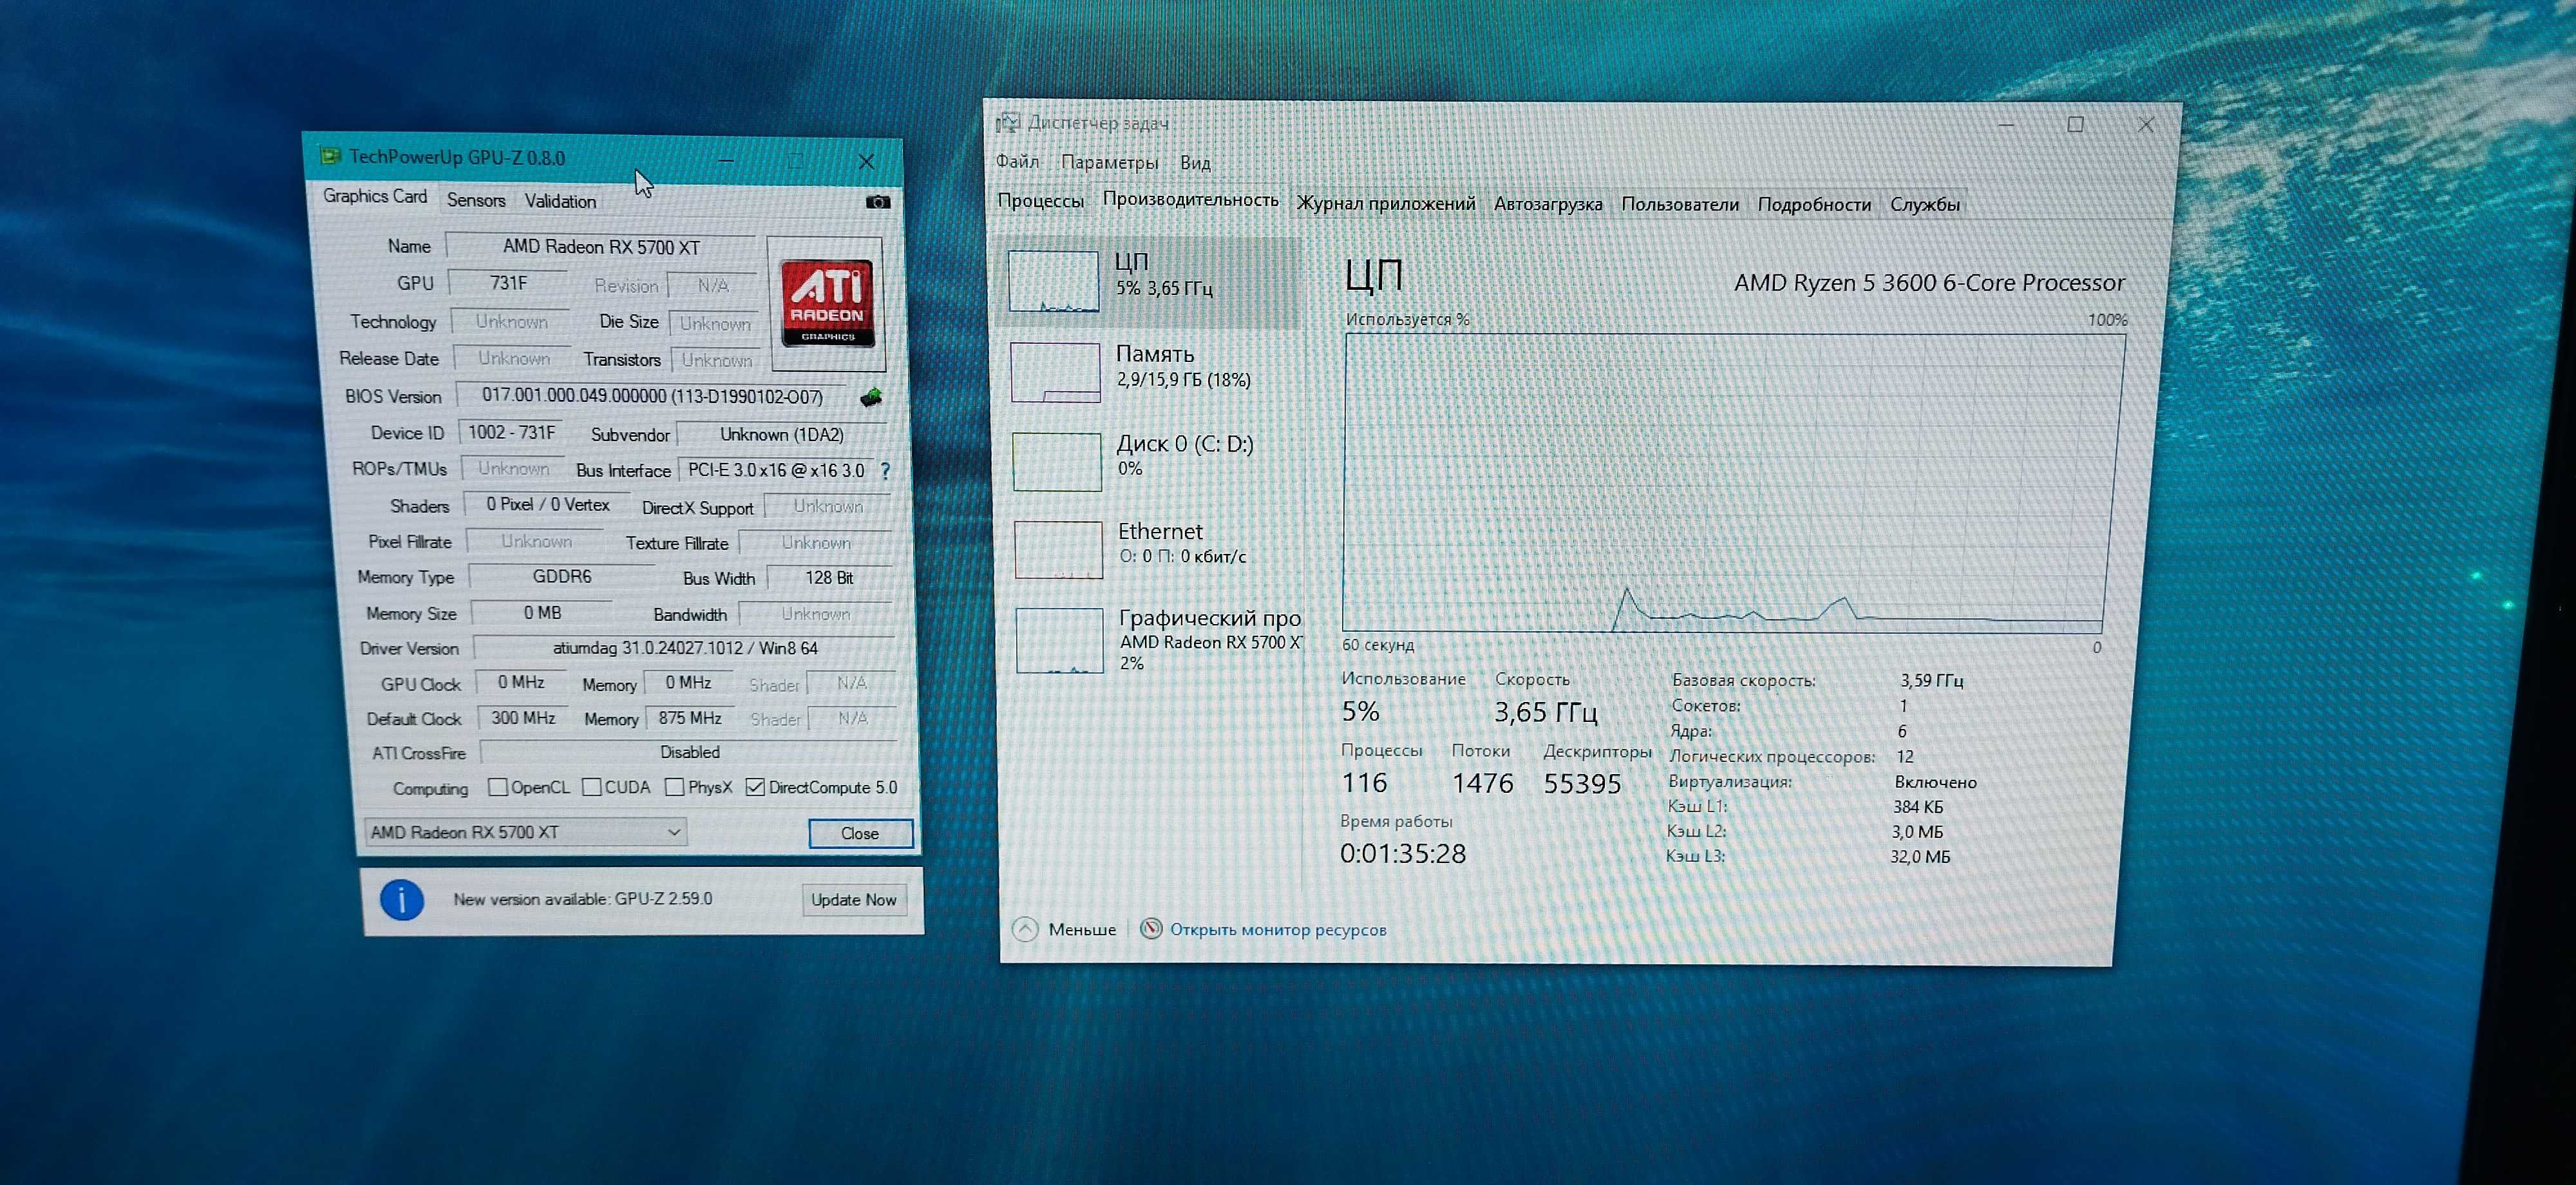Click the resource monitor icon

pyautogui.click(x=1151, y=929)
